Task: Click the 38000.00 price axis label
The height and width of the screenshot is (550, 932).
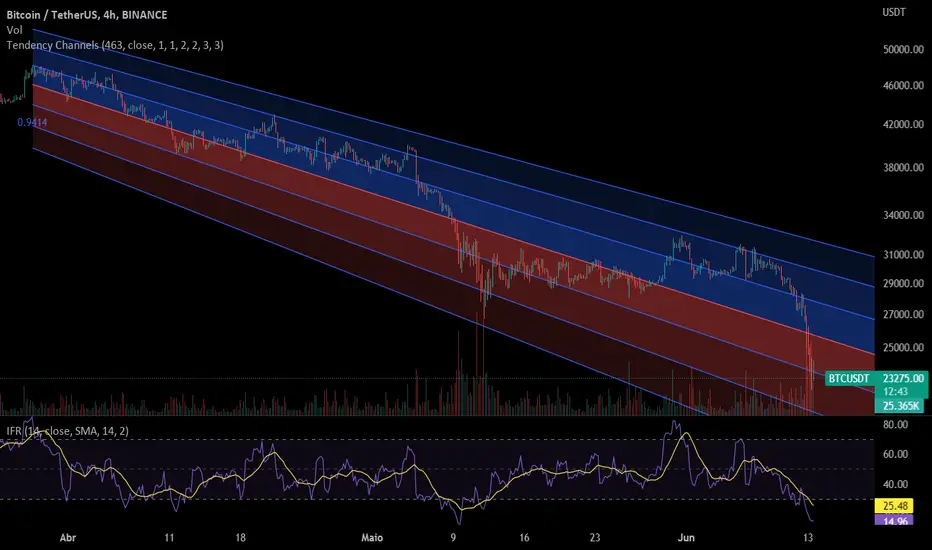Action: click(903, 168)
